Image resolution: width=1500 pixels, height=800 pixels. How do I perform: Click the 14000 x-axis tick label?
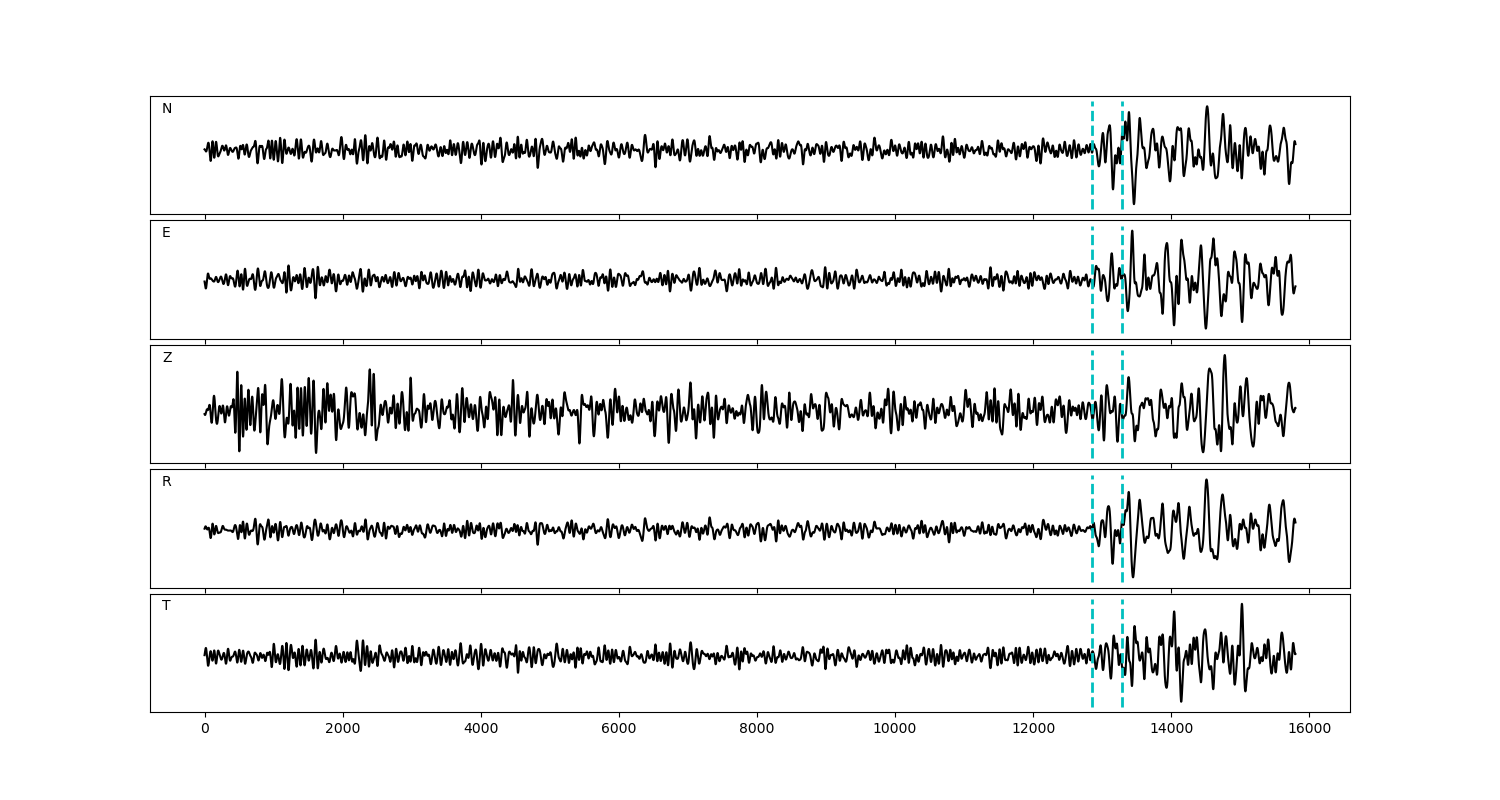(x=1171, y=730)
